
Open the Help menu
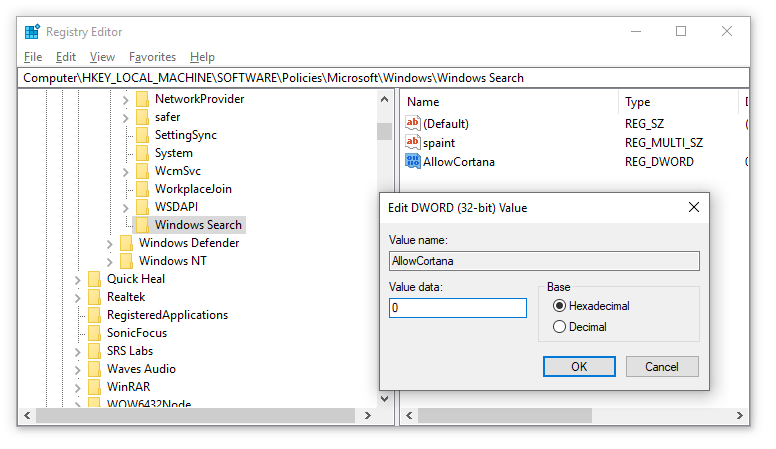pos(202,57)
